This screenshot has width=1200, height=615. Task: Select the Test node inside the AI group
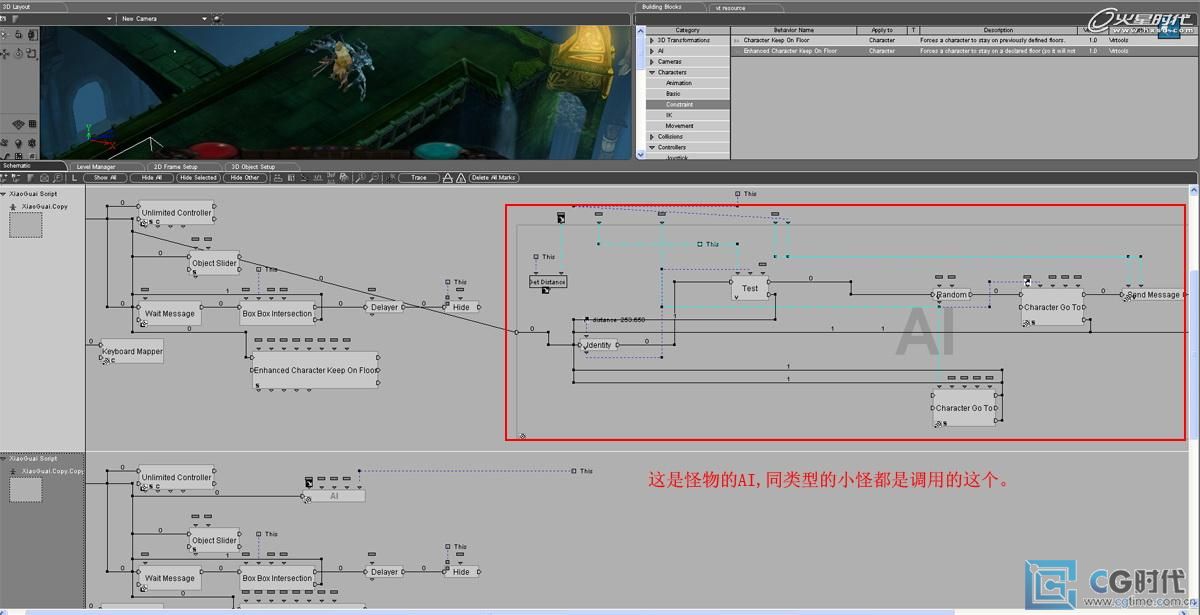(749, 288)
